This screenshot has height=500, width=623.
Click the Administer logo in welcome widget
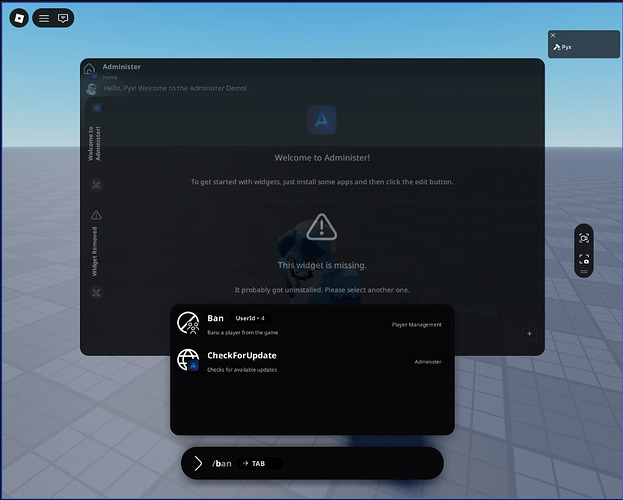[x=321, y=120]
